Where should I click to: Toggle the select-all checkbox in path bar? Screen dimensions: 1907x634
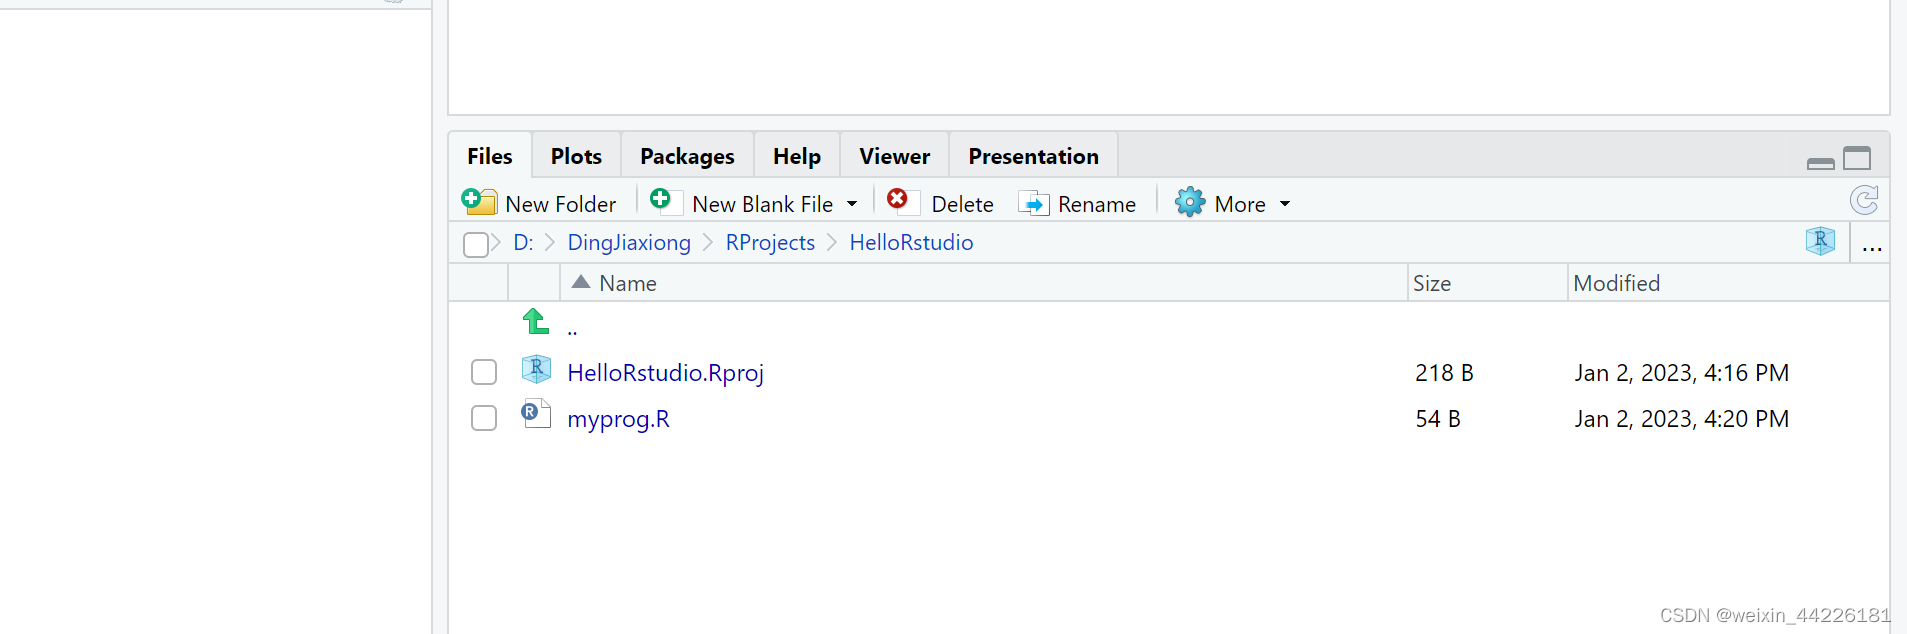pyautogui.click(x=476, y=244)
